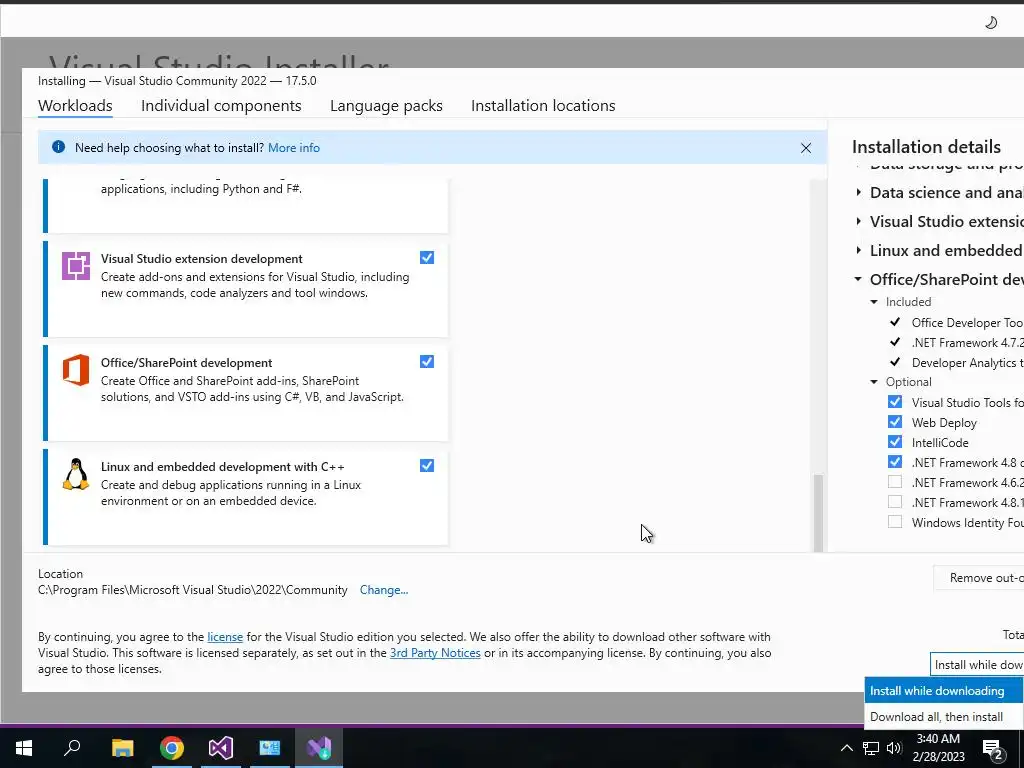This screenshot has width=1024, height=768.
Task: Close the help choosing banner
Action: 806,148
